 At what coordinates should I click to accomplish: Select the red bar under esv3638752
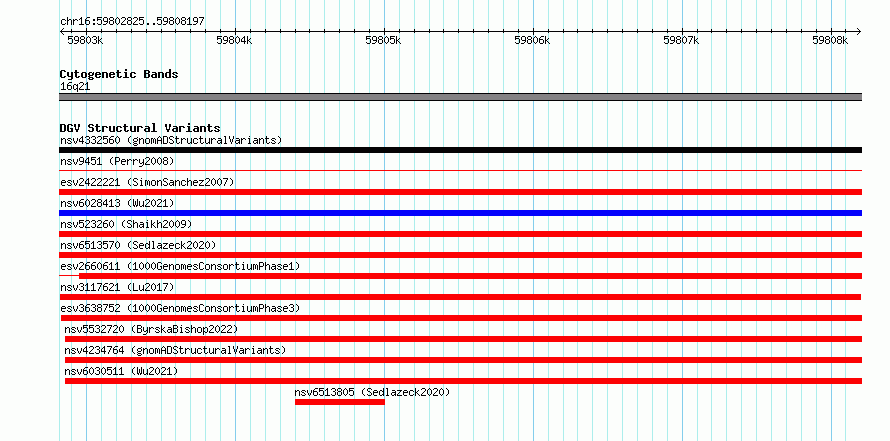460,318
